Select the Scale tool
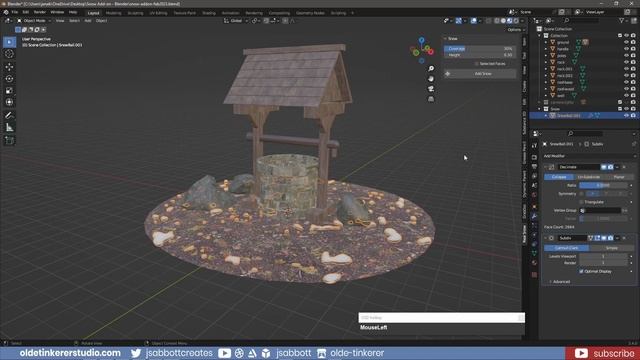 pos(9,90)
